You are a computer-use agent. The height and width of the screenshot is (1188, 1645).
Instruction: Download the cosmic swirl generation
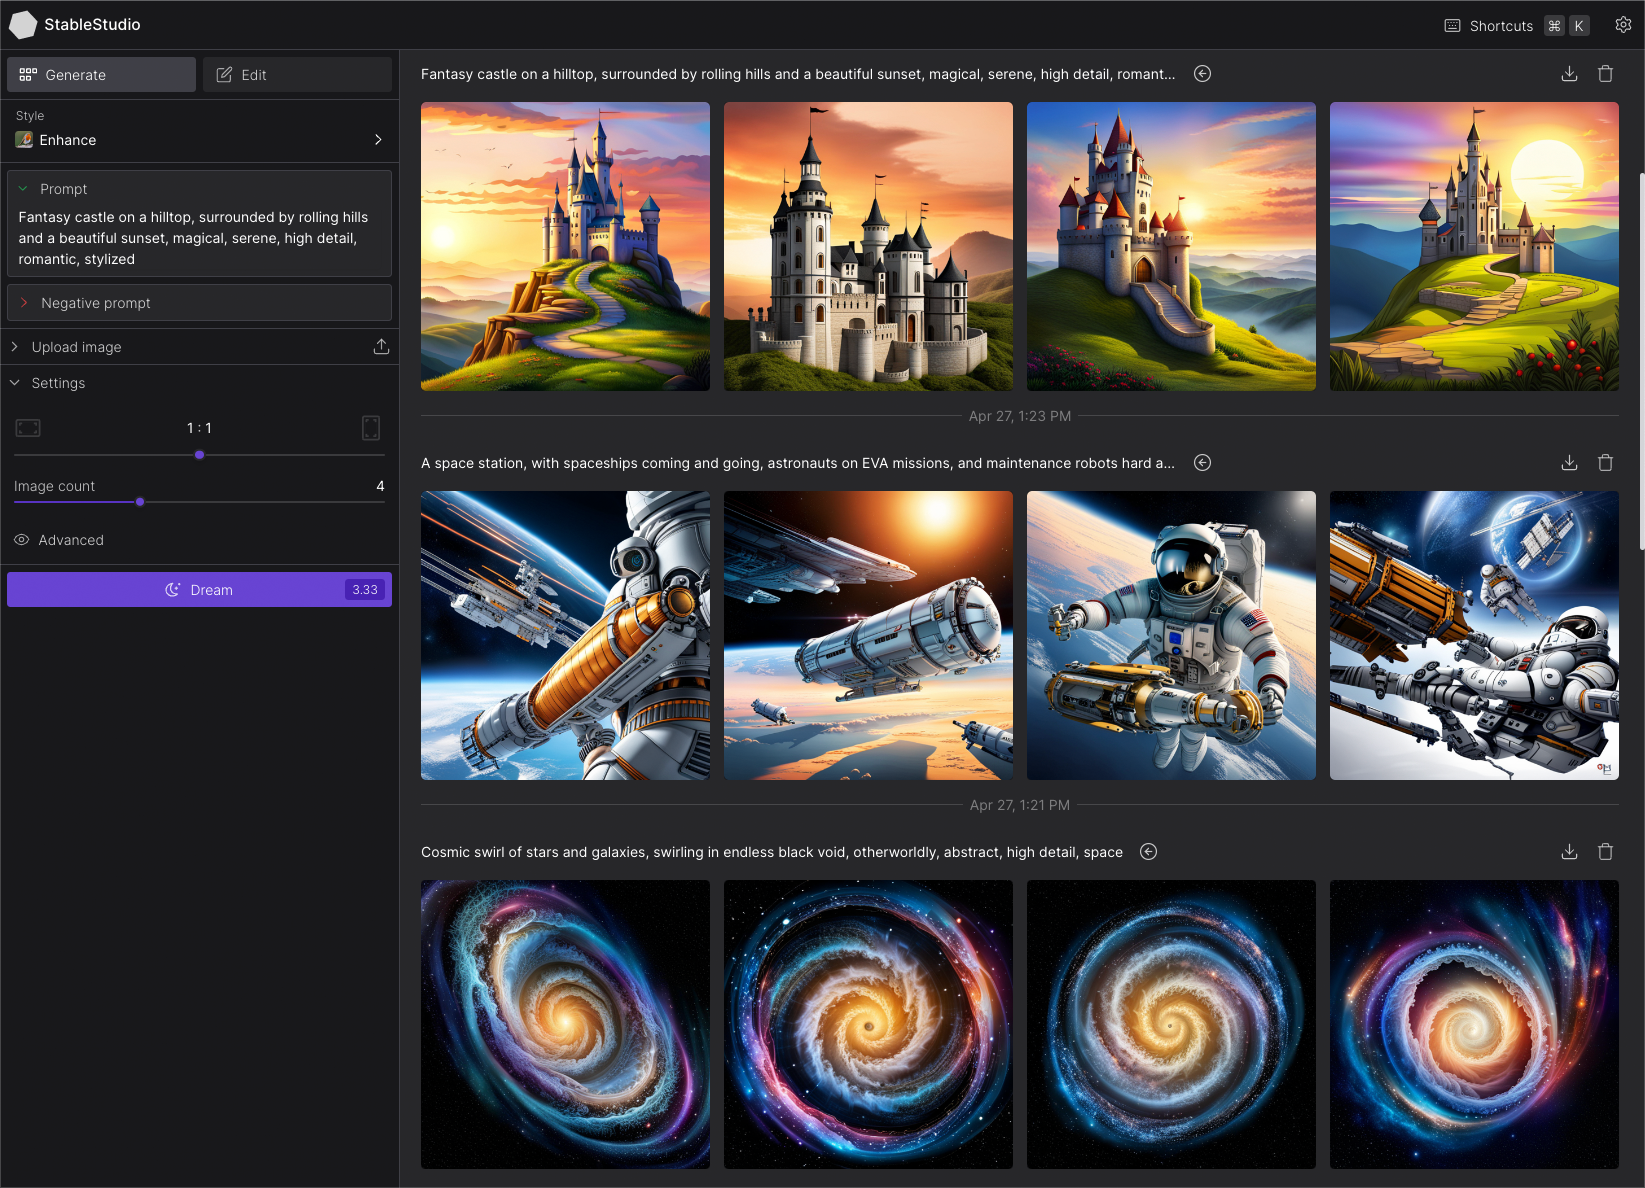[1568, 851]
